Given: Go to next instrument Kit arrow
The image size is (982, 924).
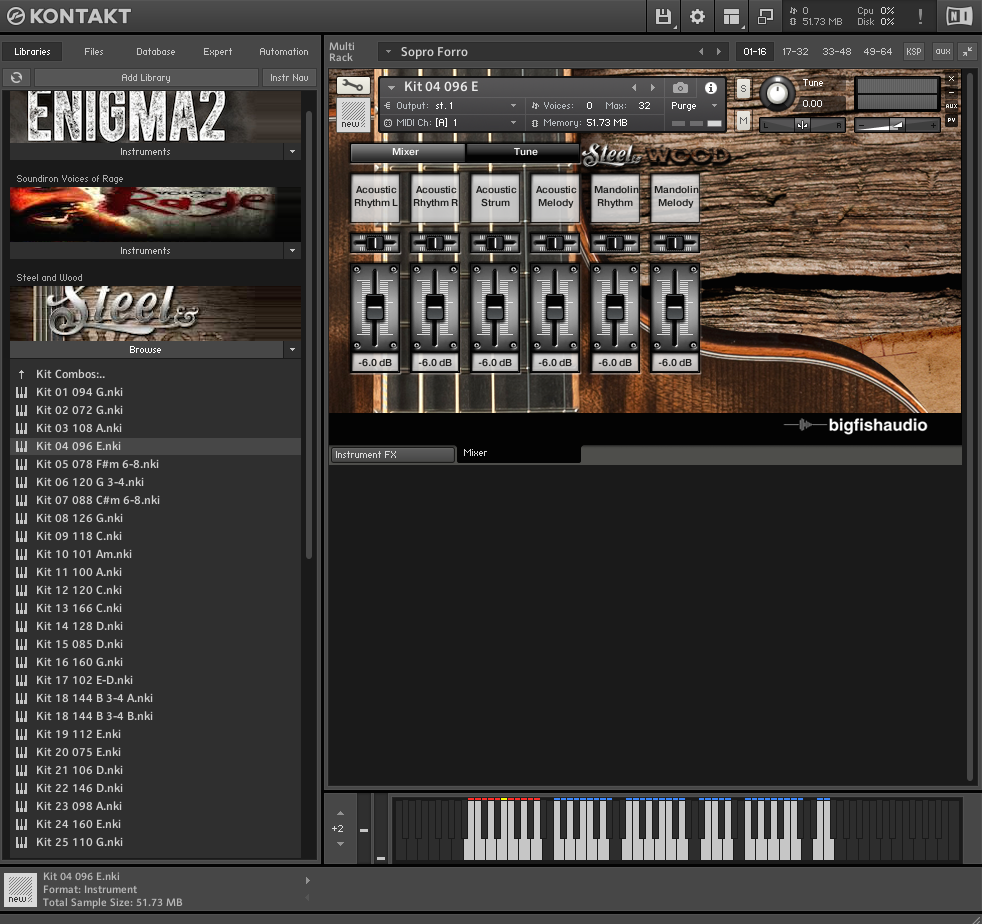Looking at the screenshot, I should pos(653,87).
